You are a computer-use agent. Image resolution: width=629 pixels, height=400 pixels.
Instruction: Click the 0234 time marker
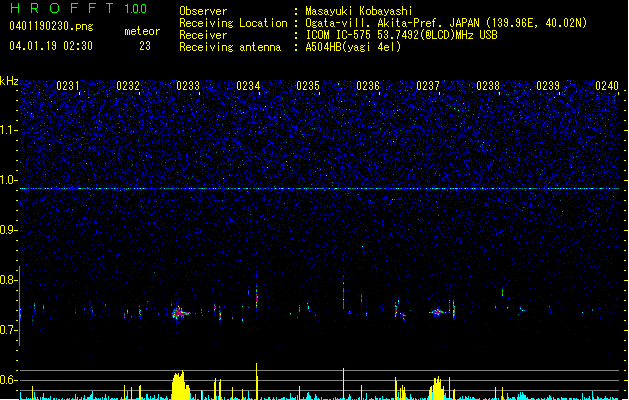[248, 86]
